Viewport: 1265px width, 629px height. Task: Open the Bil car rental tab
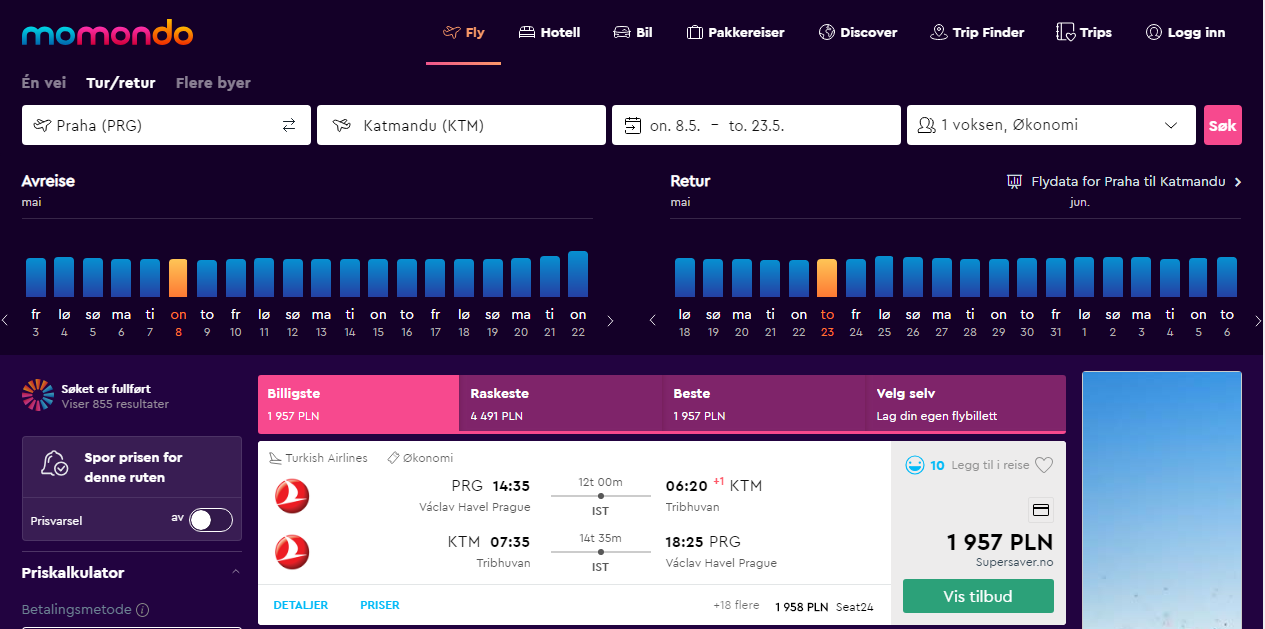[x=633, y=32]
